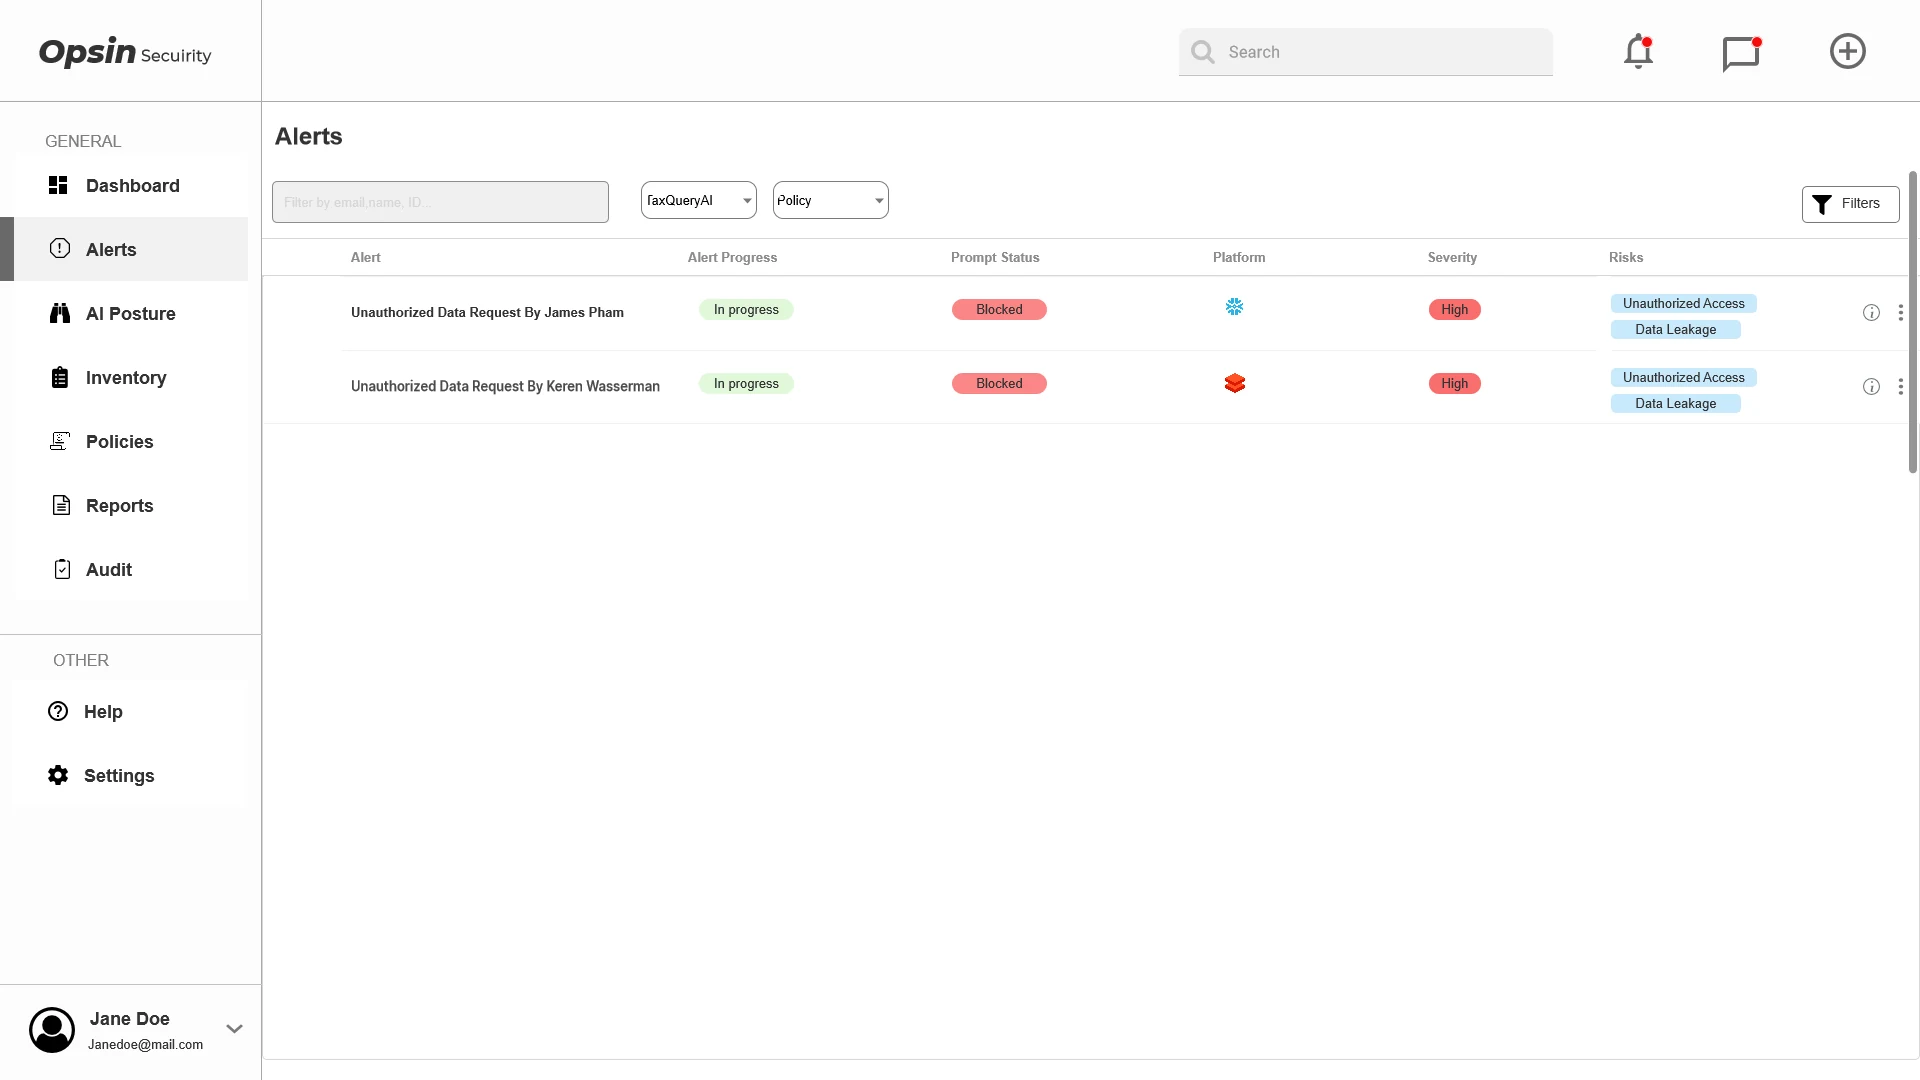
Task: Click the High severity badge for Keren Wasserman
Action: (1455, 384)
